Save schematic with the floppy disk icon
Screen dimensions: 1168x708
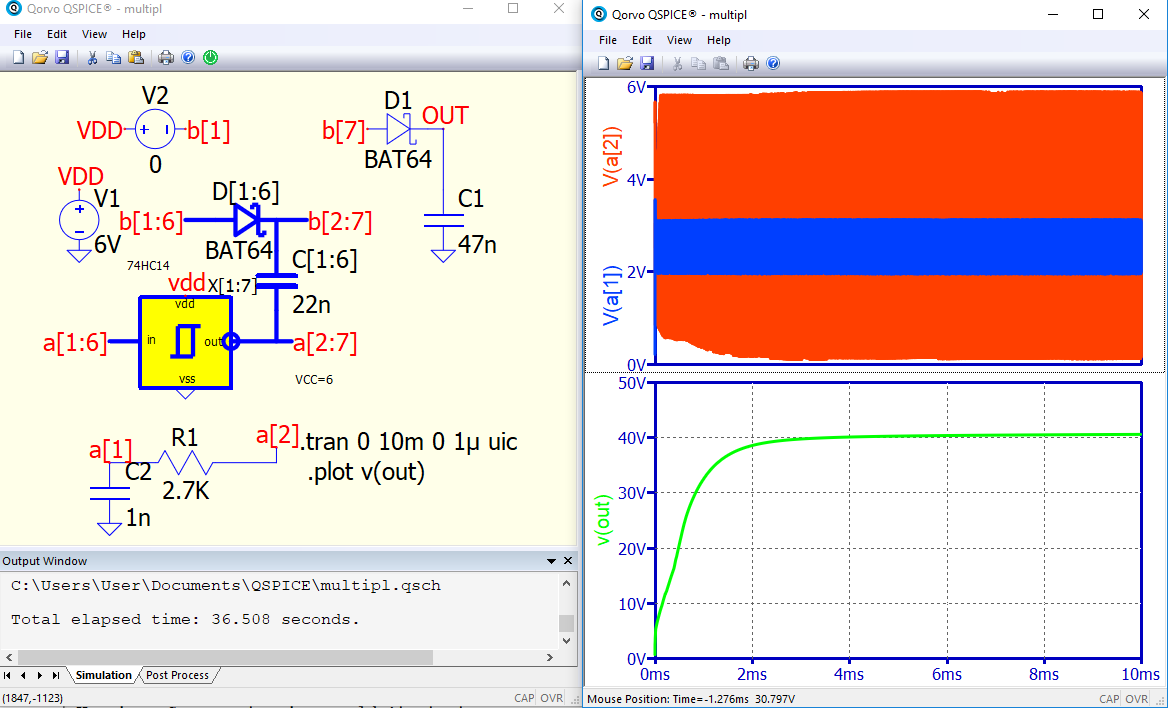tap(62, 57)
